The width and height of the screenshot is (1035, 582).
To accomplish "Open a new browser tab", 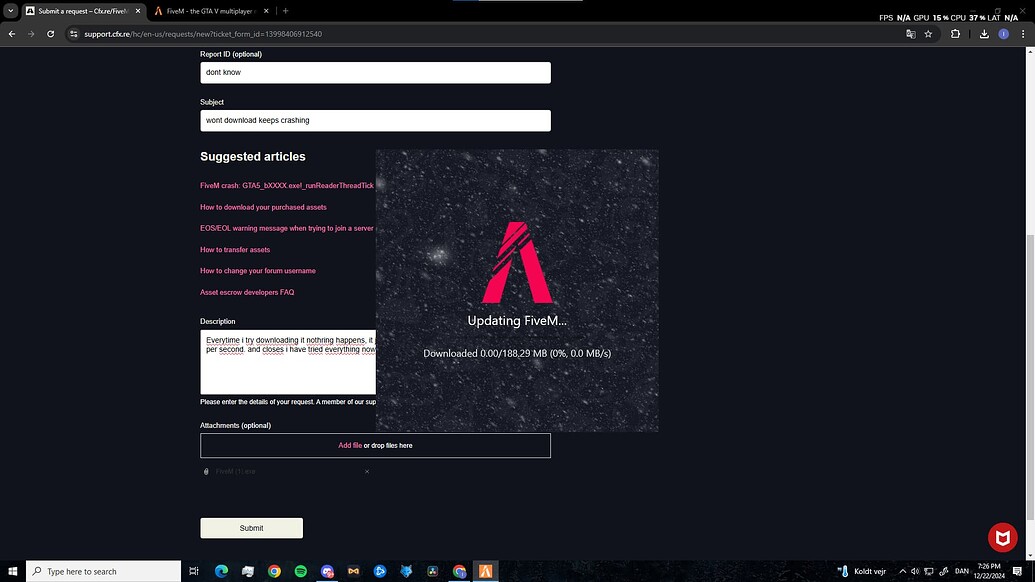I will click(285, 11).
